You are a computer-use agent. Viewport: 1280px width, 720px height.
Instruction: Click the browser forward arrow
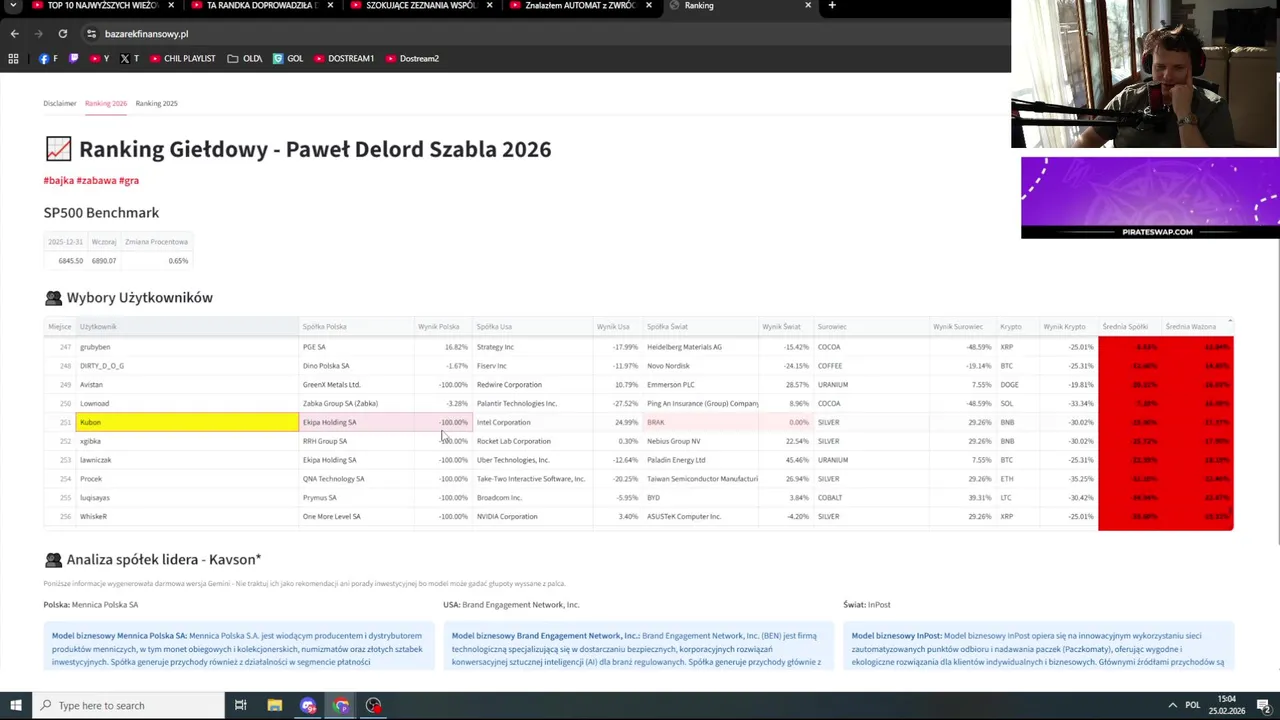click(39, 34)
